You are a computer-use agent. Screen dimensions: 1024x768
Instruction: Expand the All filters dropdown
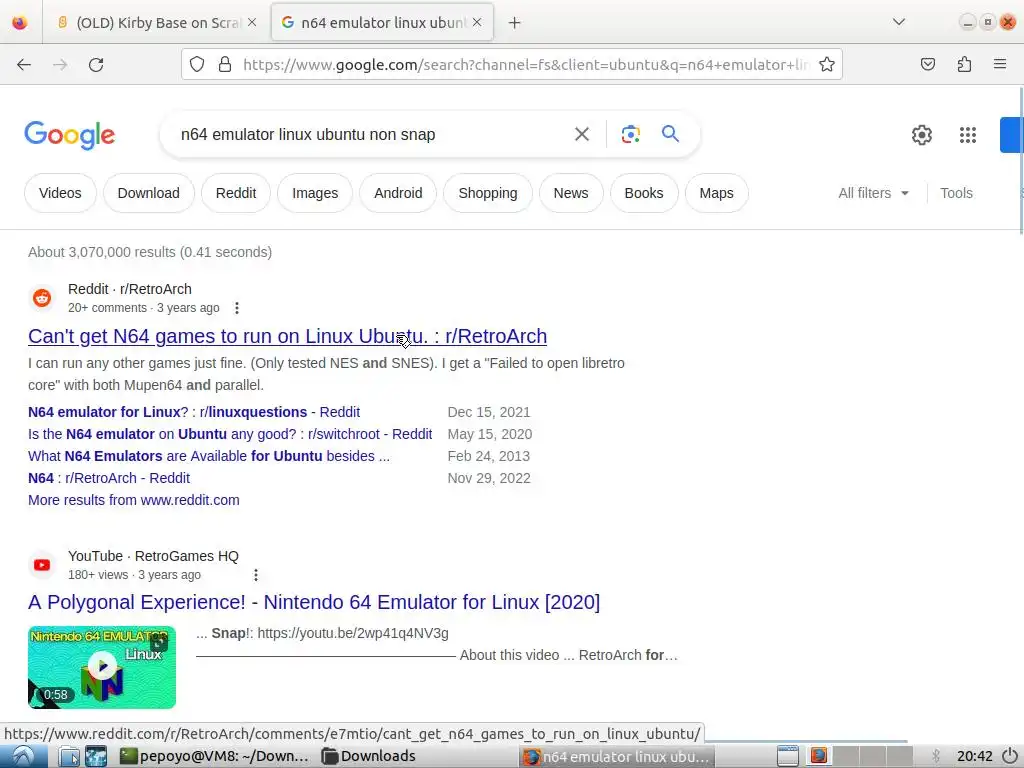coord(873,193)
